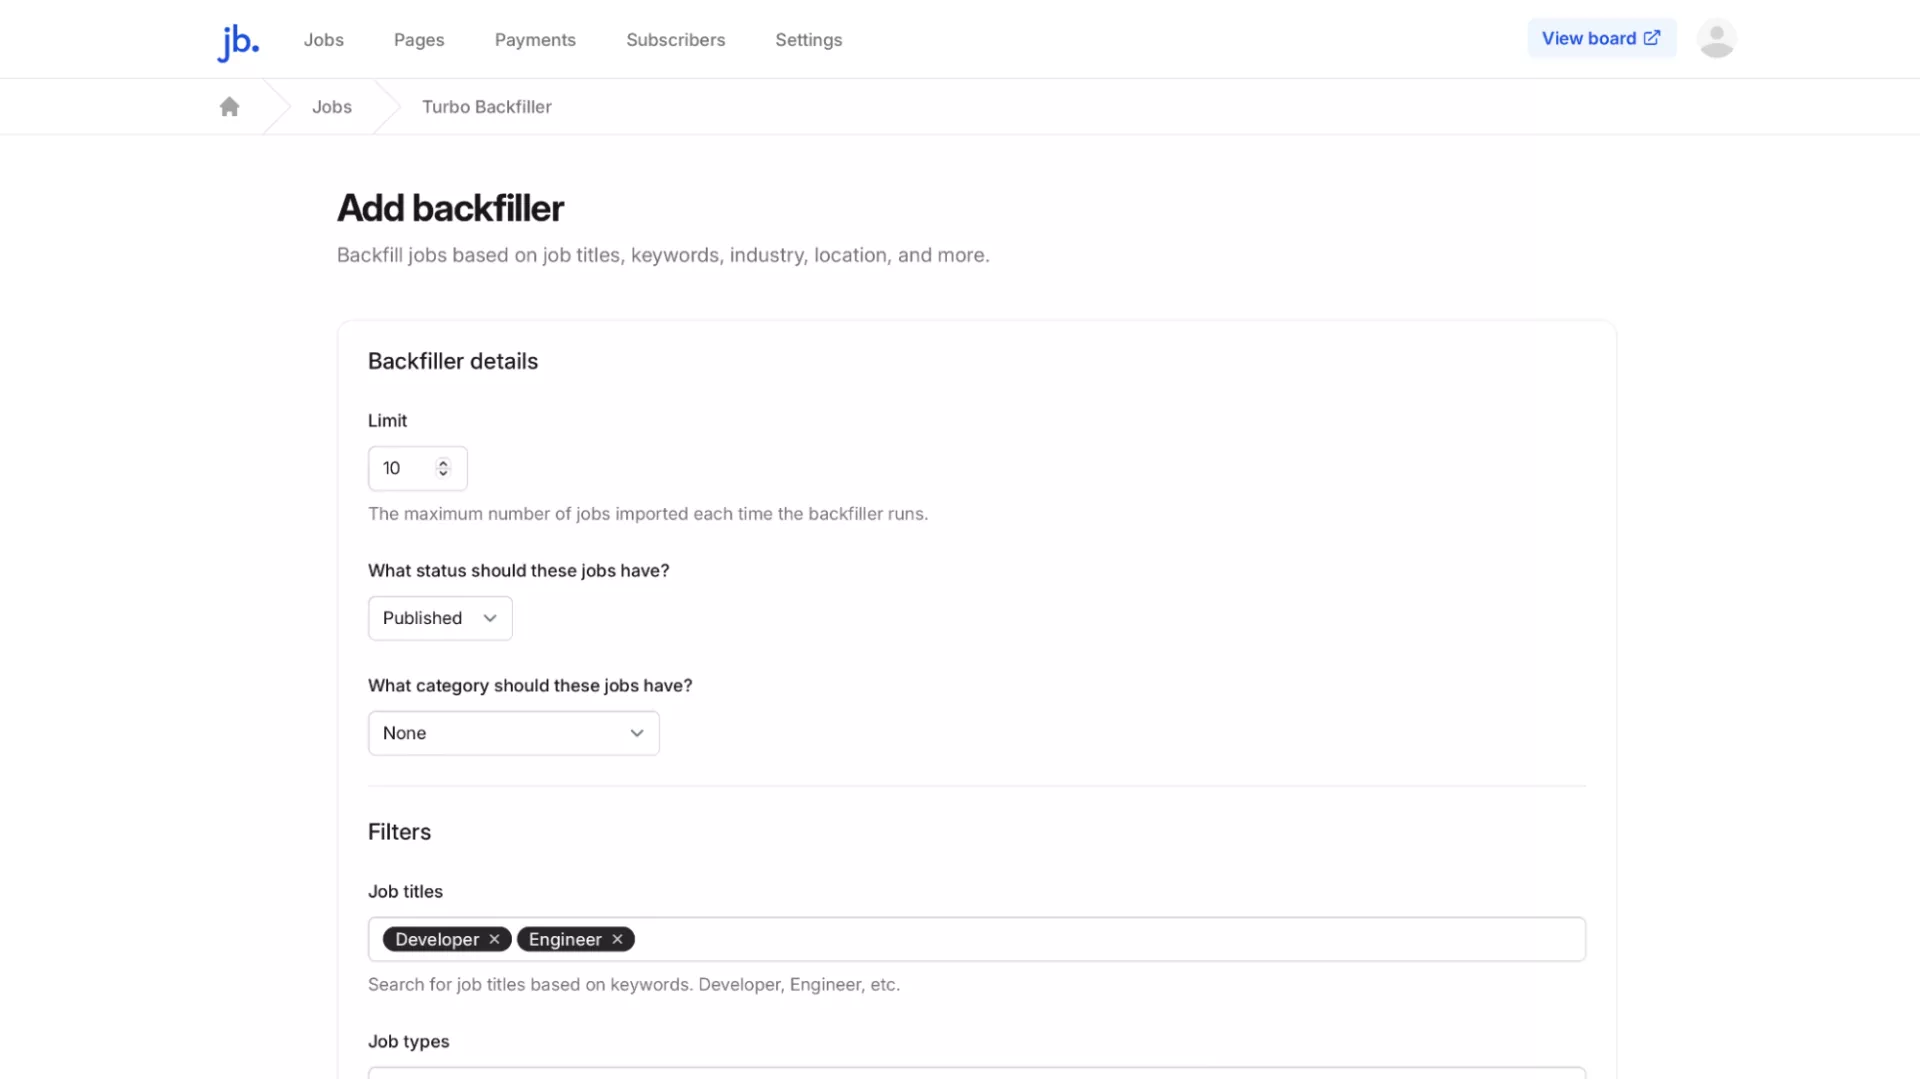Open Subscribers from the navigation bar

[675, 40]
